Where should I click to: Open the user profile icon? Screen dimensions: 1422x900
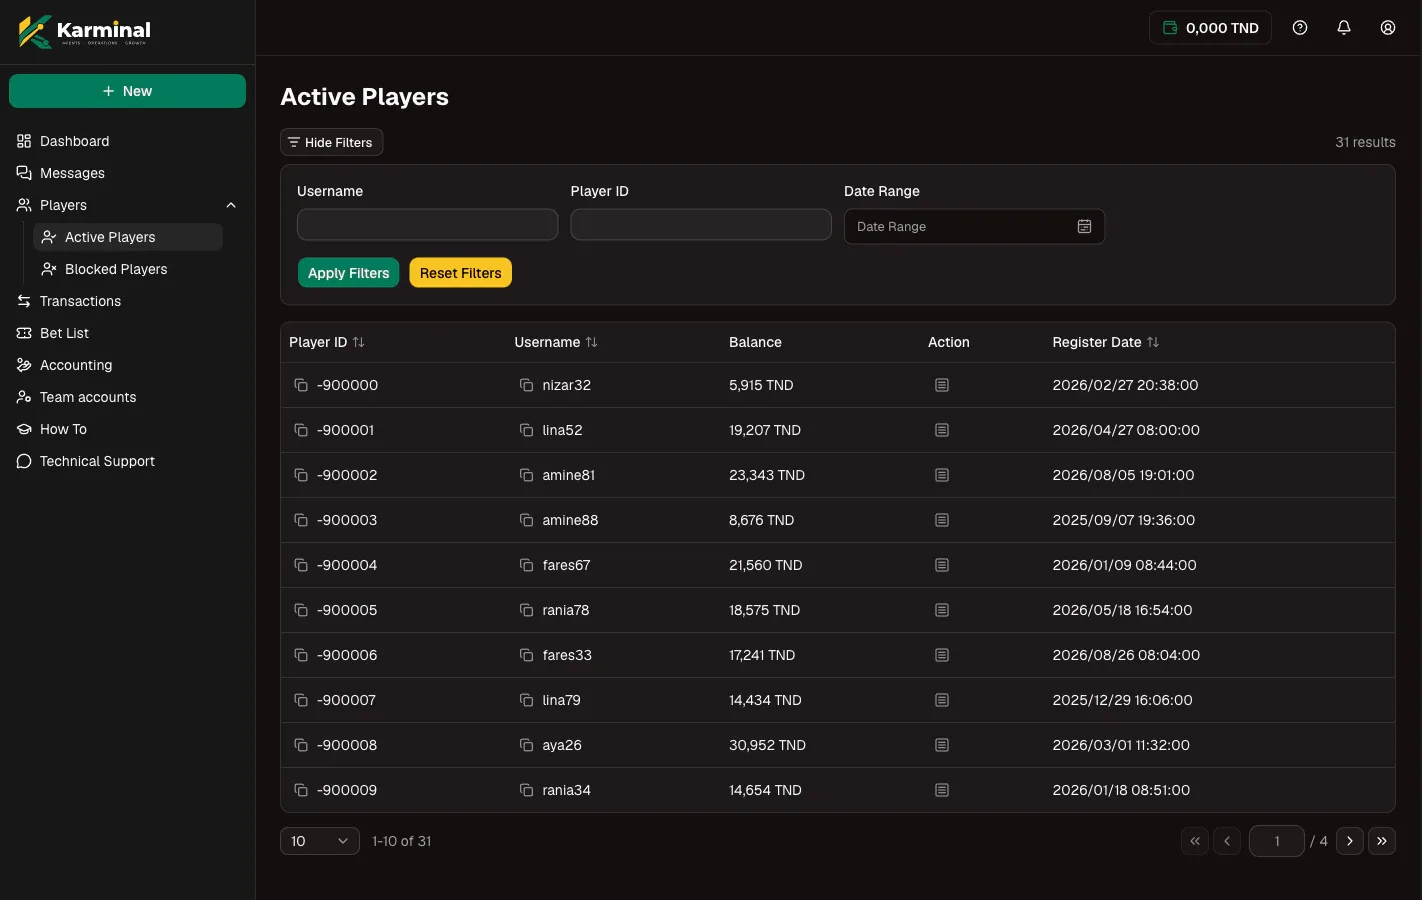(1388, 28)
